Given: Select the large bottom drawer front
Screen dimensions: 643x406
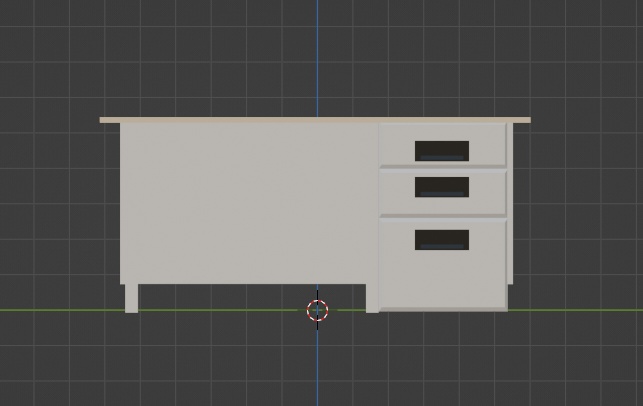Looking at the screenshot, I should click(x=443, y=265).
